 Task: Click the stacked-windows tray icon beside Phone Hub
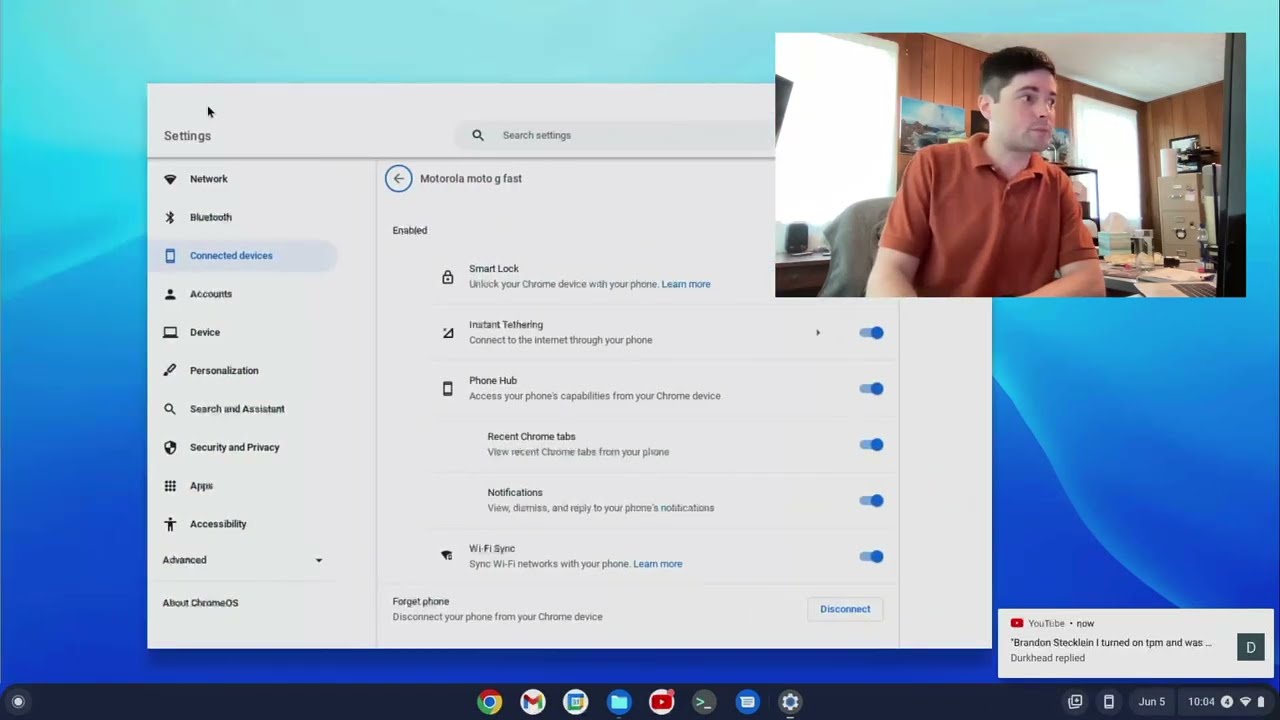click(x=1075, y=702)
